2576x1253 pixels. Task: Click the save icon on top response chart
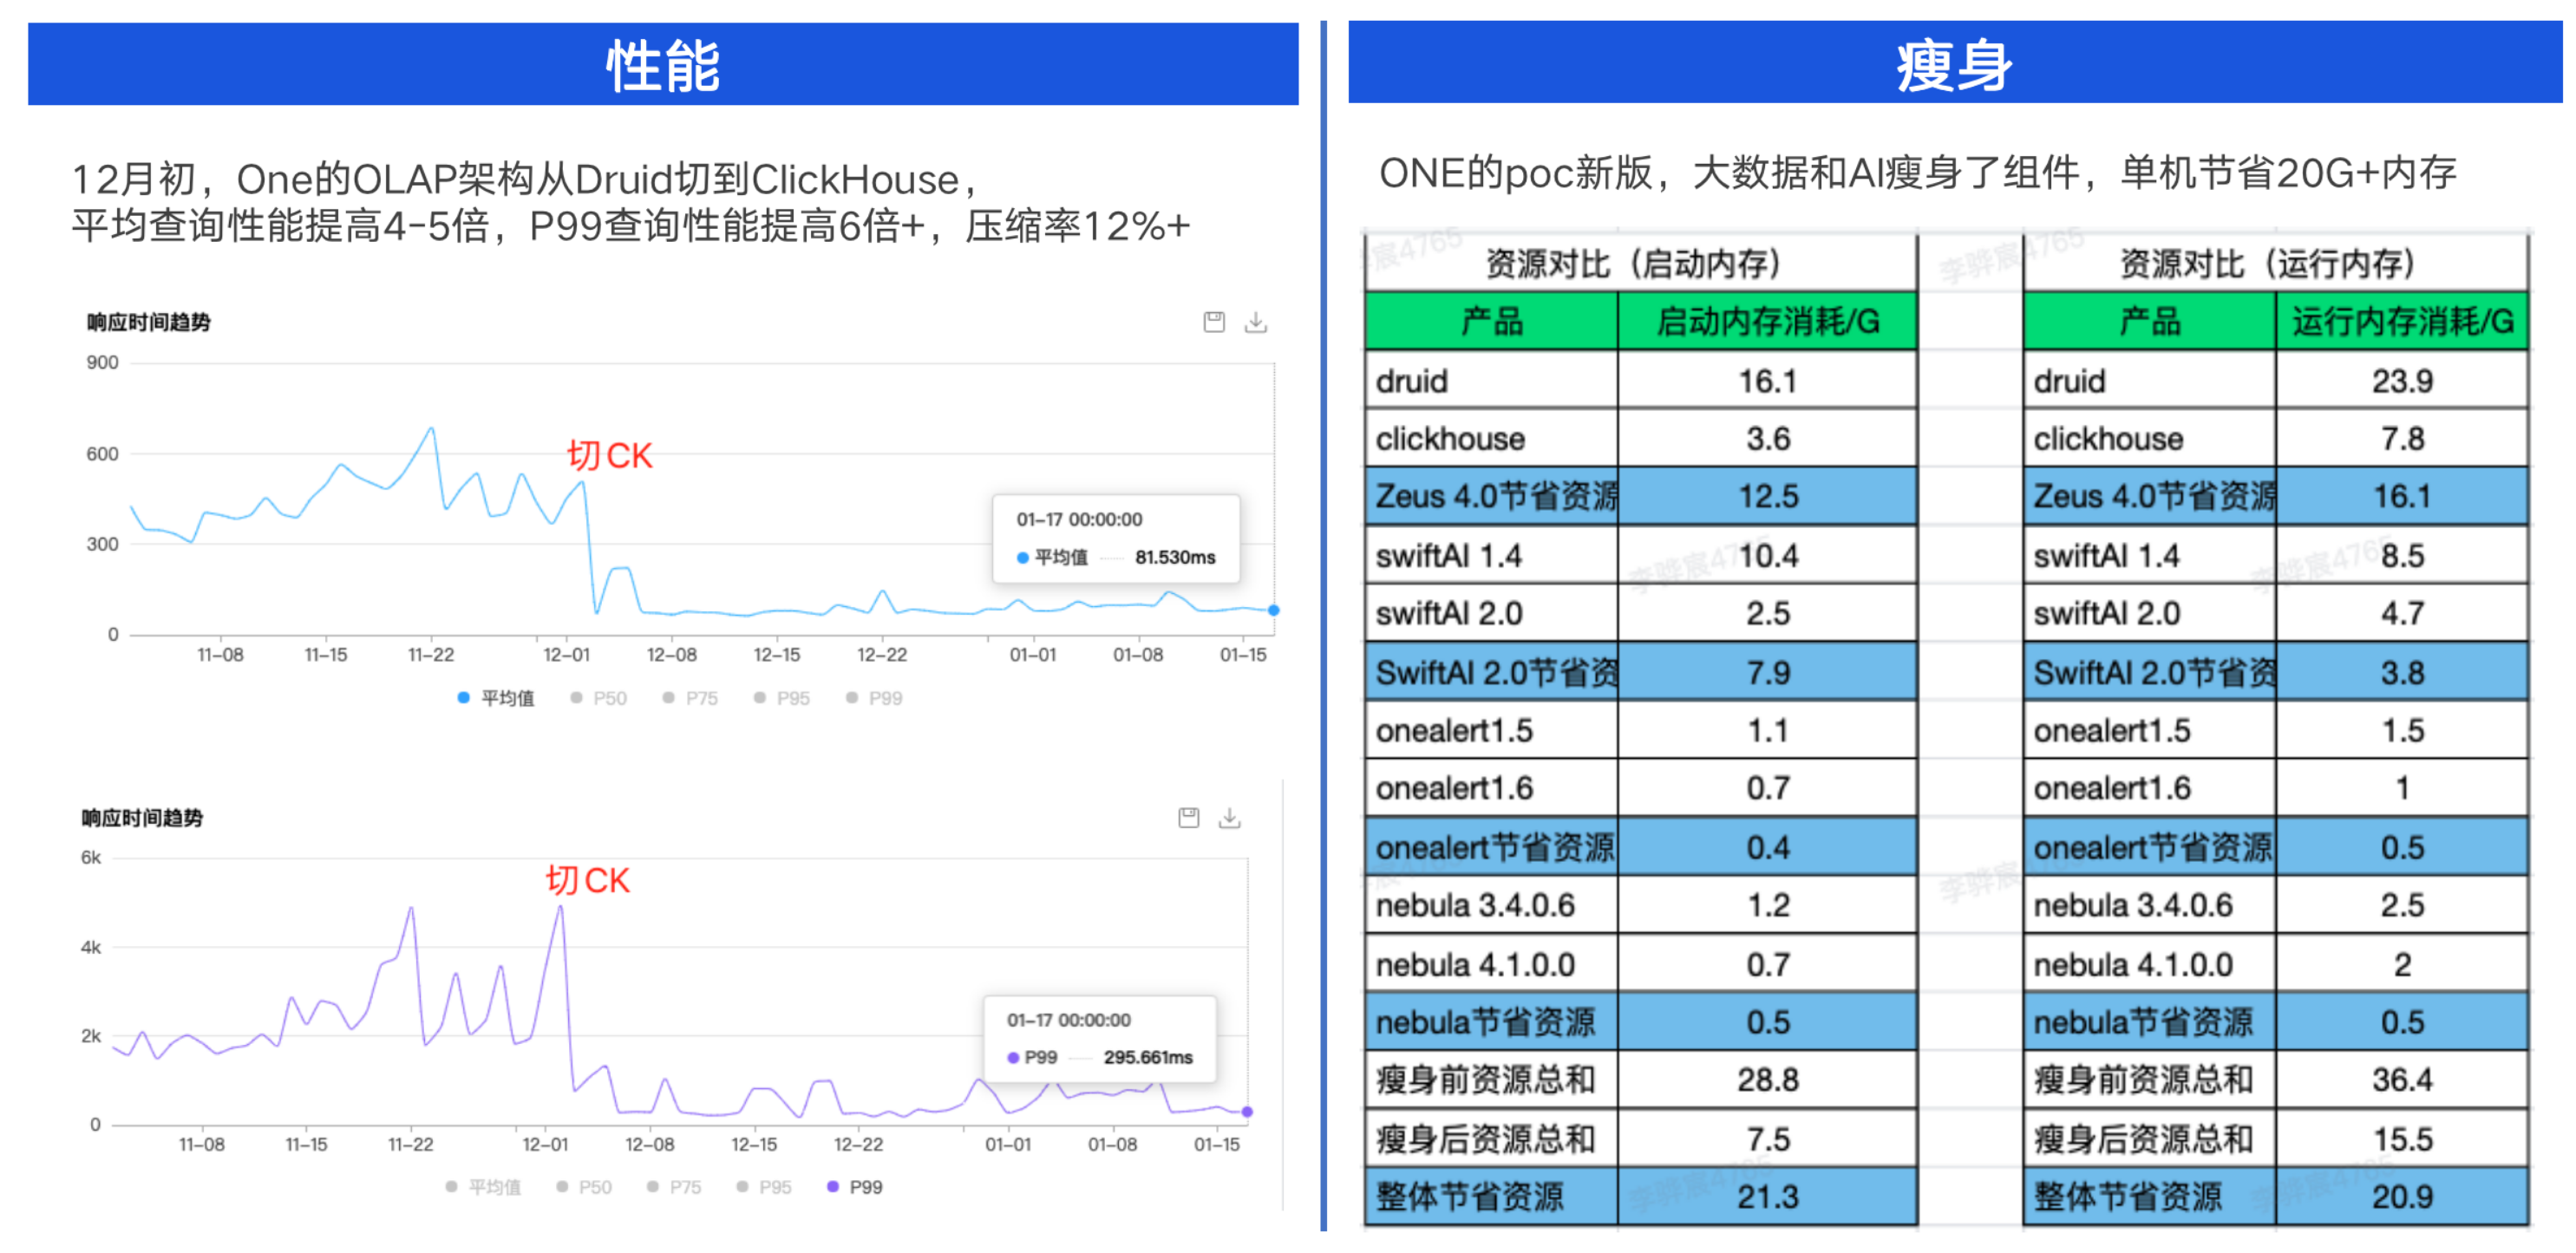click(x=1214, y=322)
